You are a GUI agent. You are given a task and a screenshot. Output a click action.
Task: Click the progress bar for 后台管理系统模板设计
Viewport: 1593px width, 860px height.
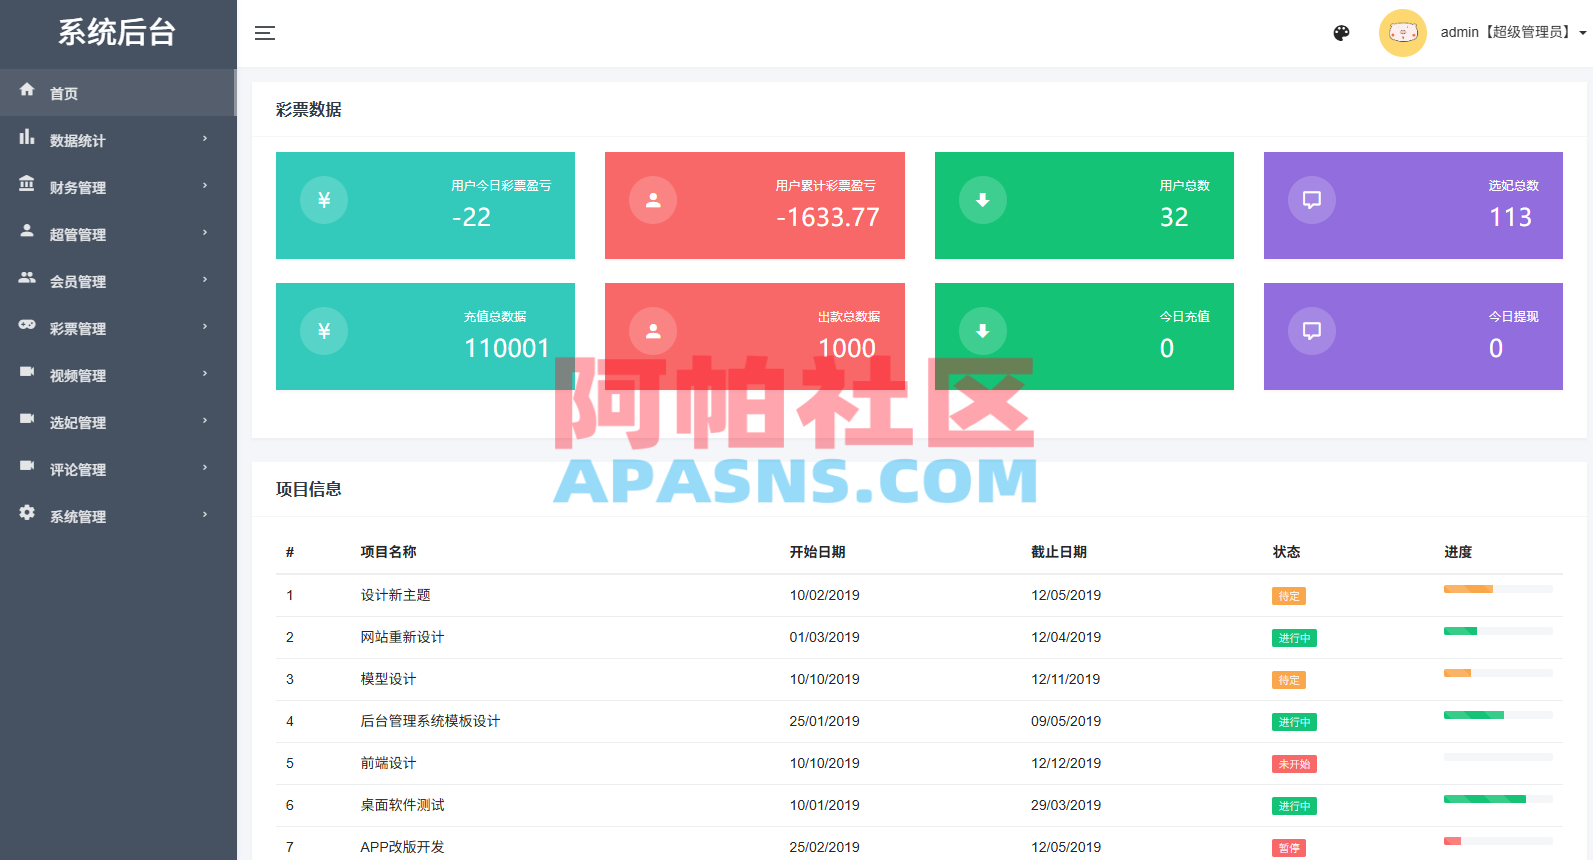tap(1498, 715)
